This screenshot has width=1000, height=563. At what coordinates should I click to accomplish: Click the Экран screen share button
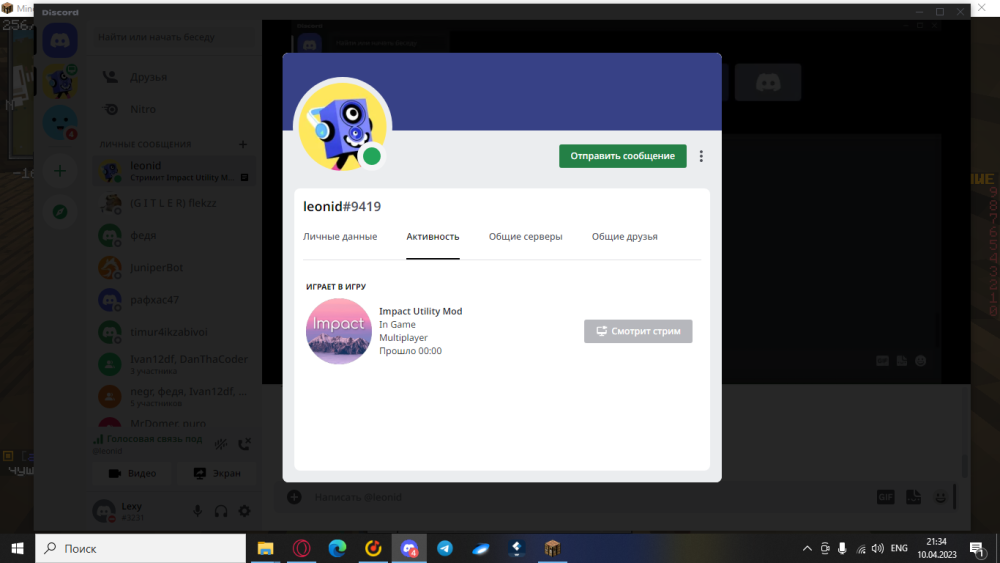(217, 473)
